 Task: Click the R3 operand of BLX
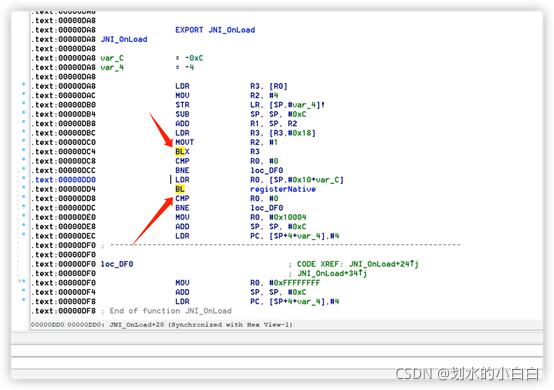coord(255,152)
